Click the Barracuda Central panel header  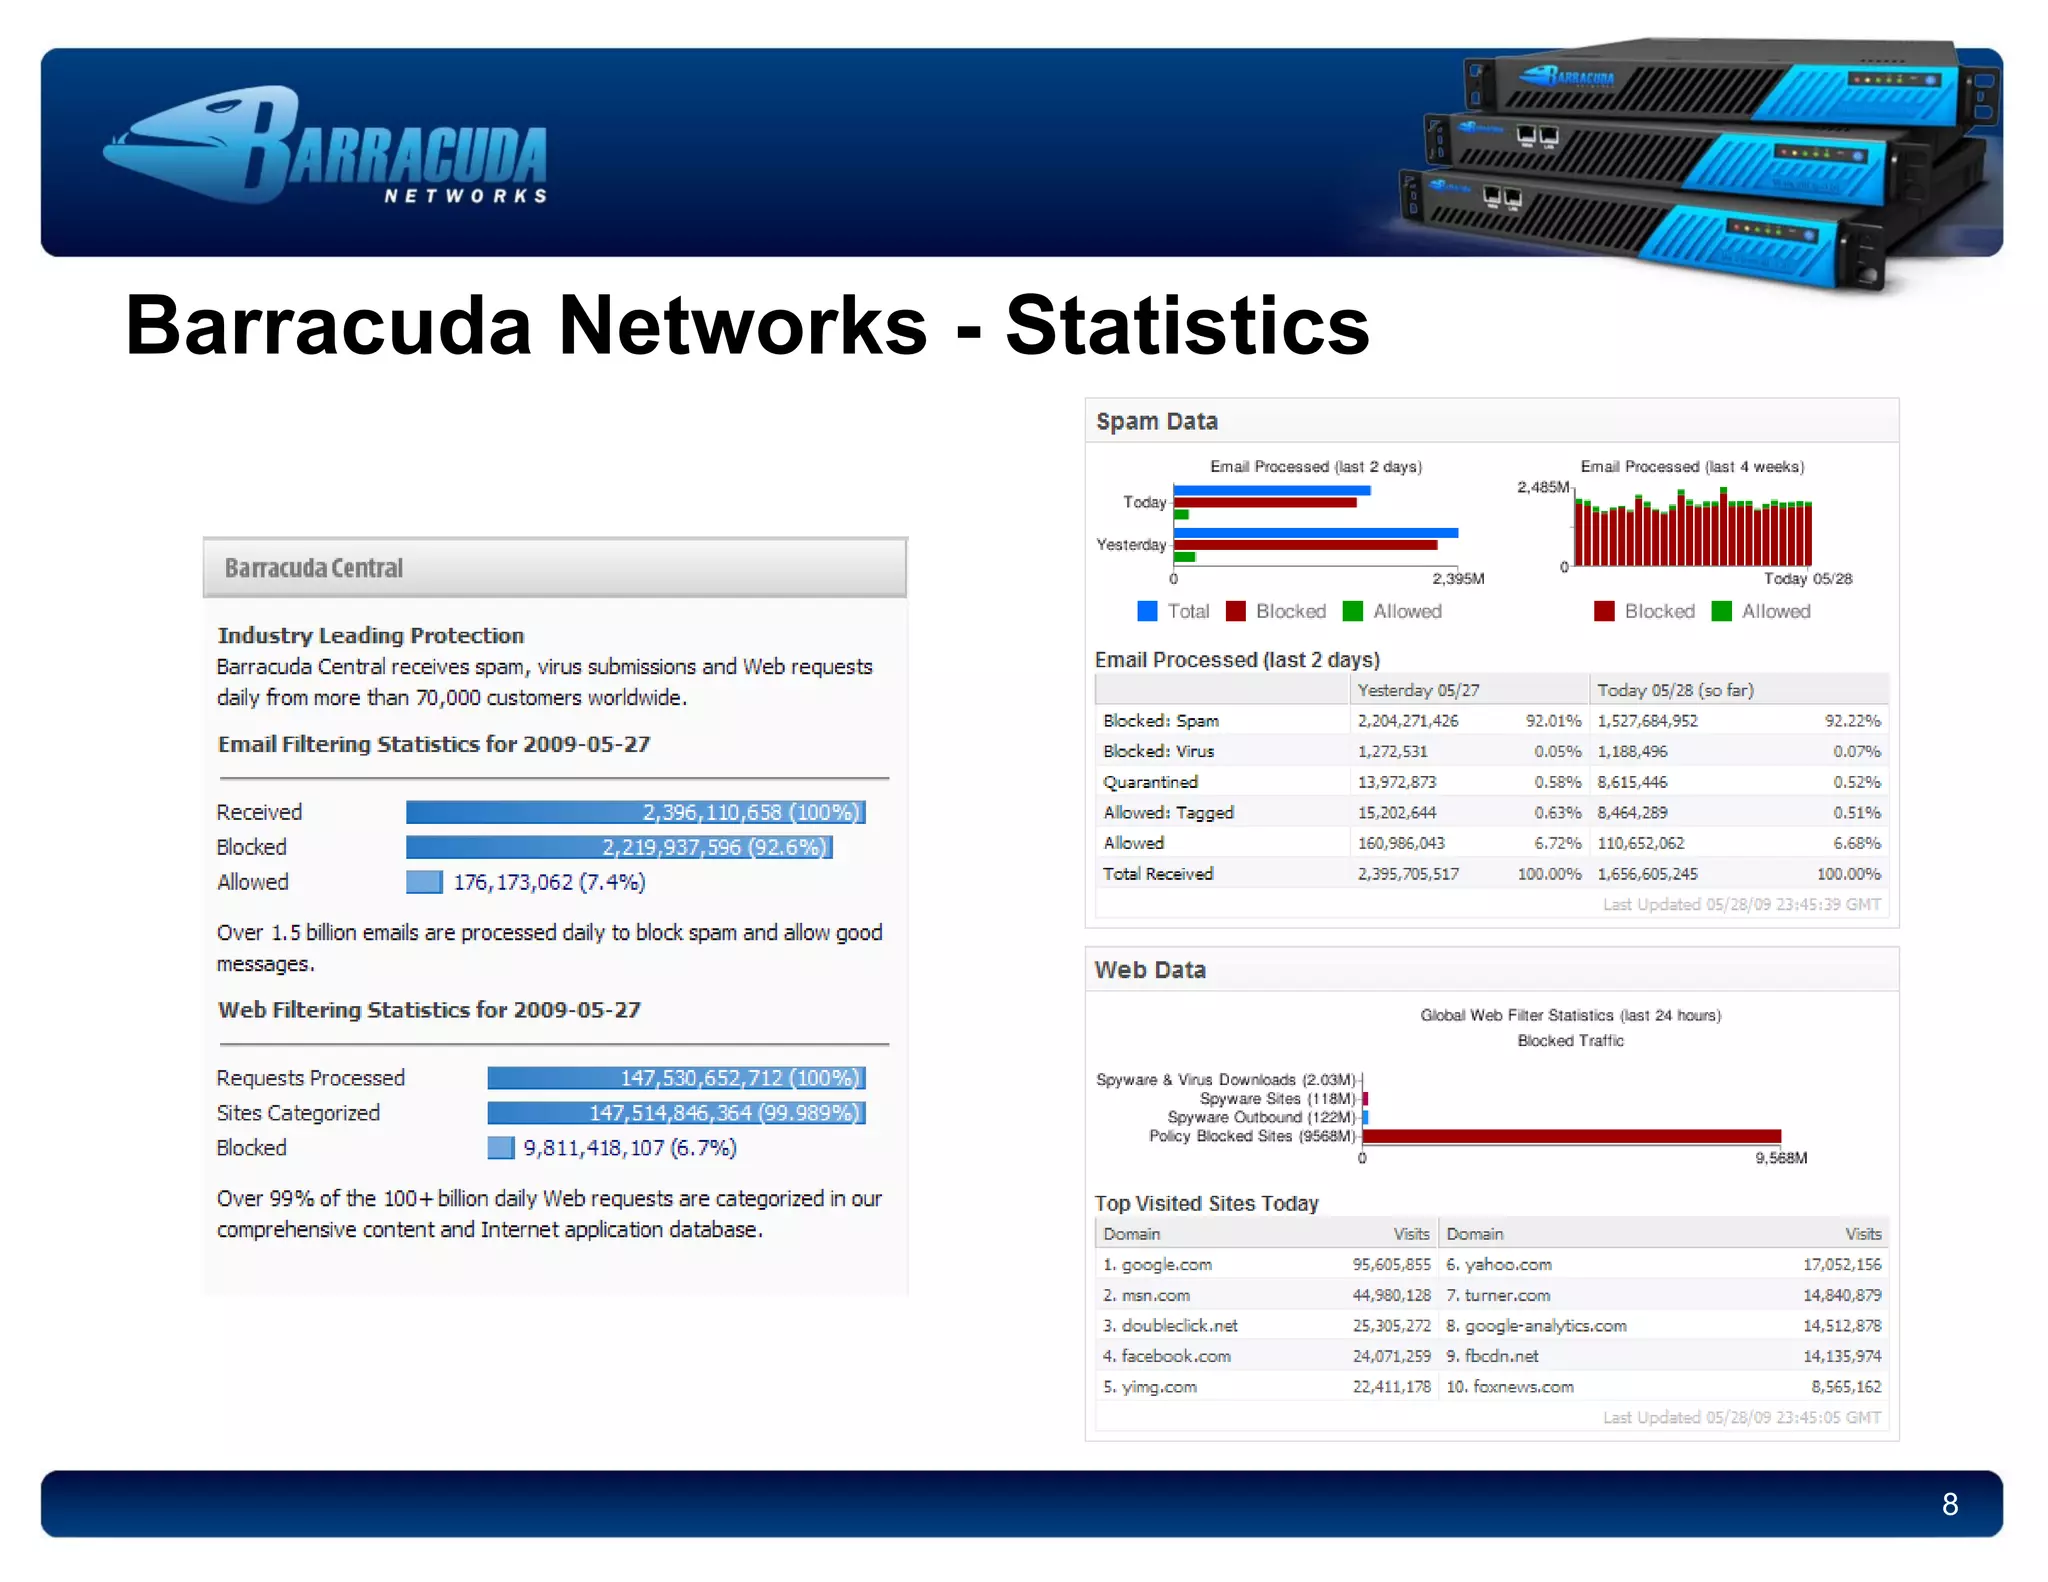click(555, 568)
